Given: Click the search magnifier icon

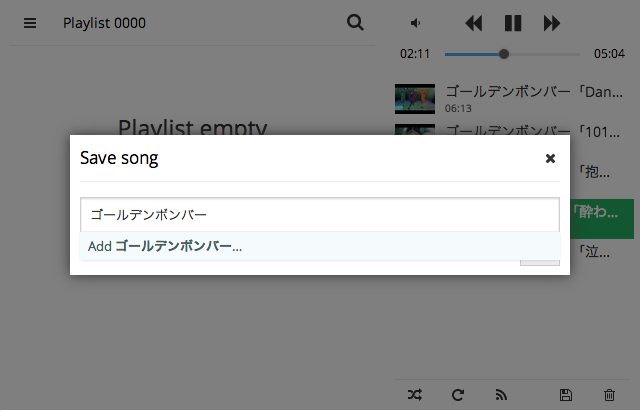Looking at the screenshot, I should [355, 22].
